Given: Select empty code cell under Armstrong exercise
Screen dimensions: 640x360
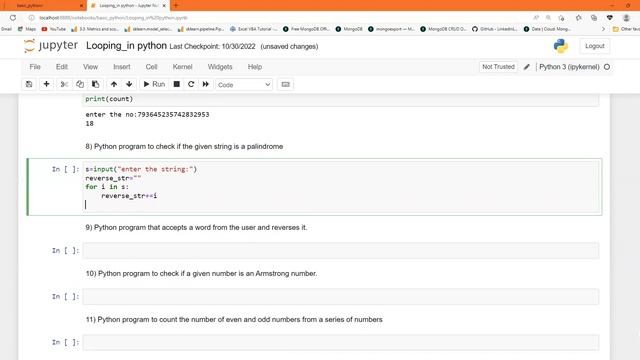Looking at the screenshot, I should click(341, 297).
